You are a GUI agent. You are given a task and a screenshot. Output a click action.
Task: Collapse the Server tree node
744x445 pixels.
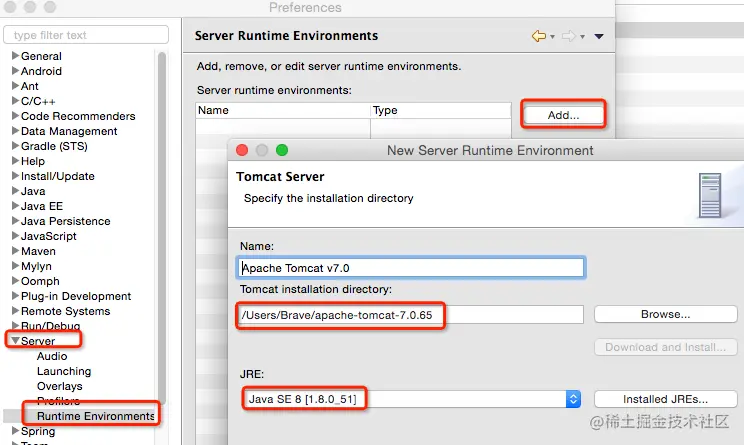15,341
